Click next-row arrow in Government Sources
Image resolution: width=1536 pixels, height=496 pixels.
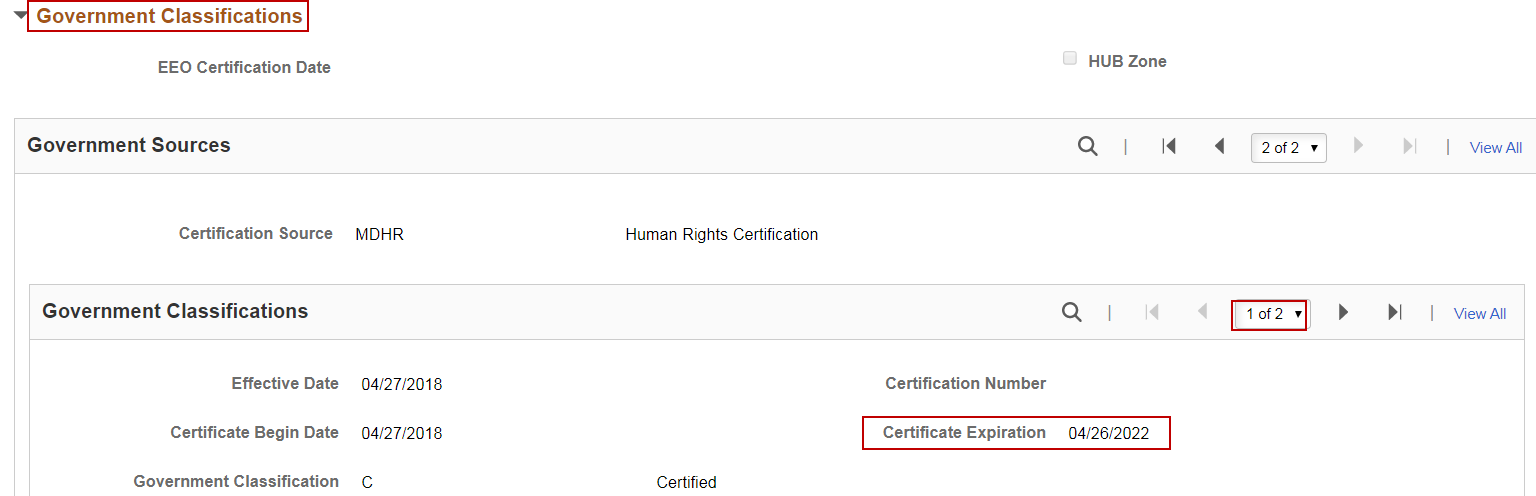pyautogui.click(x=1358, y=146)
